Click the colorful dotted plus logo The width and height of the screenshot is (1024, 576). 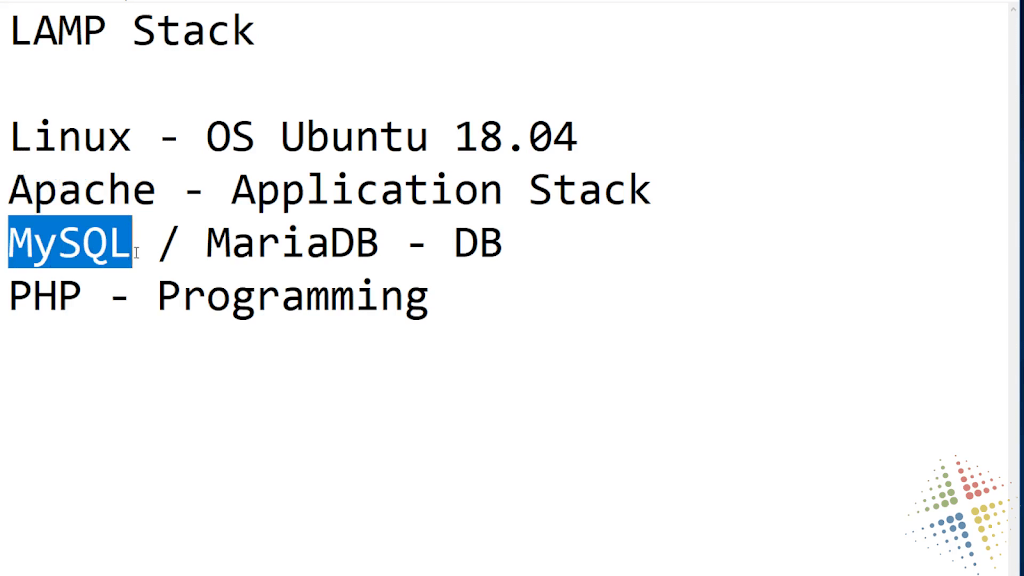click(x=957, y=515)
